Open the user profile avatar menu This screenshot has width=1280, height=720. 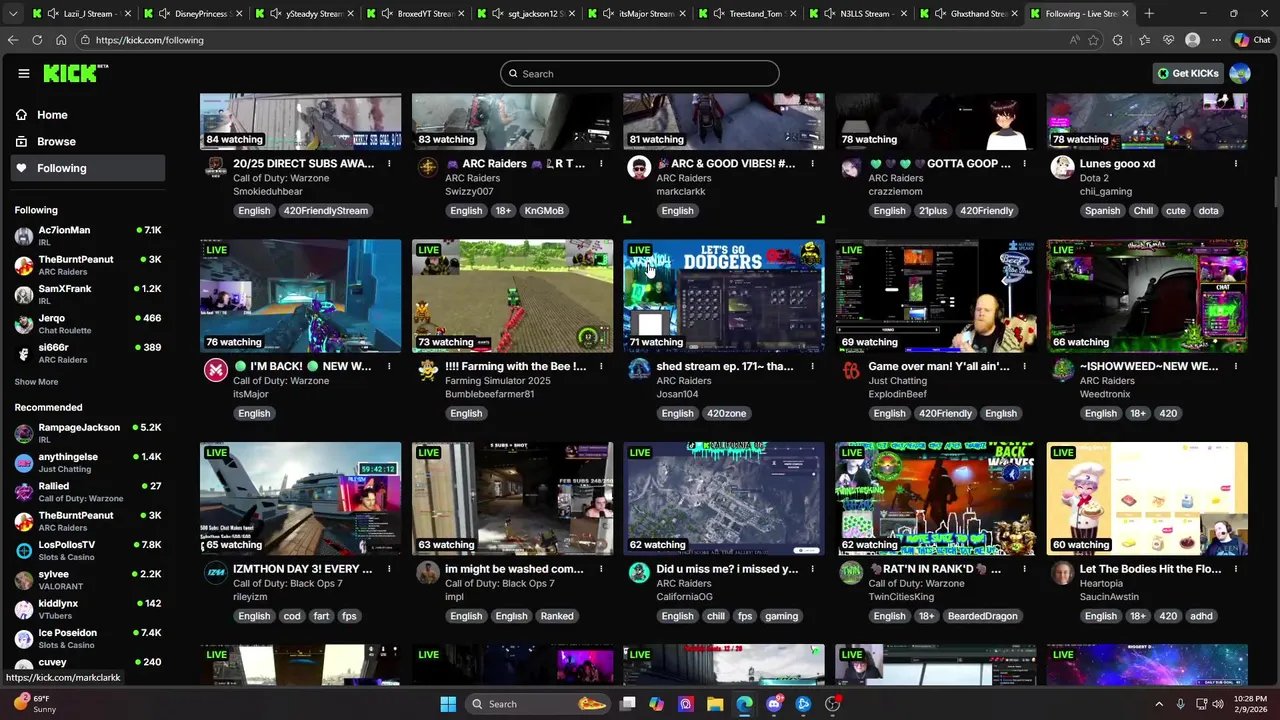tap(1240, 73)
